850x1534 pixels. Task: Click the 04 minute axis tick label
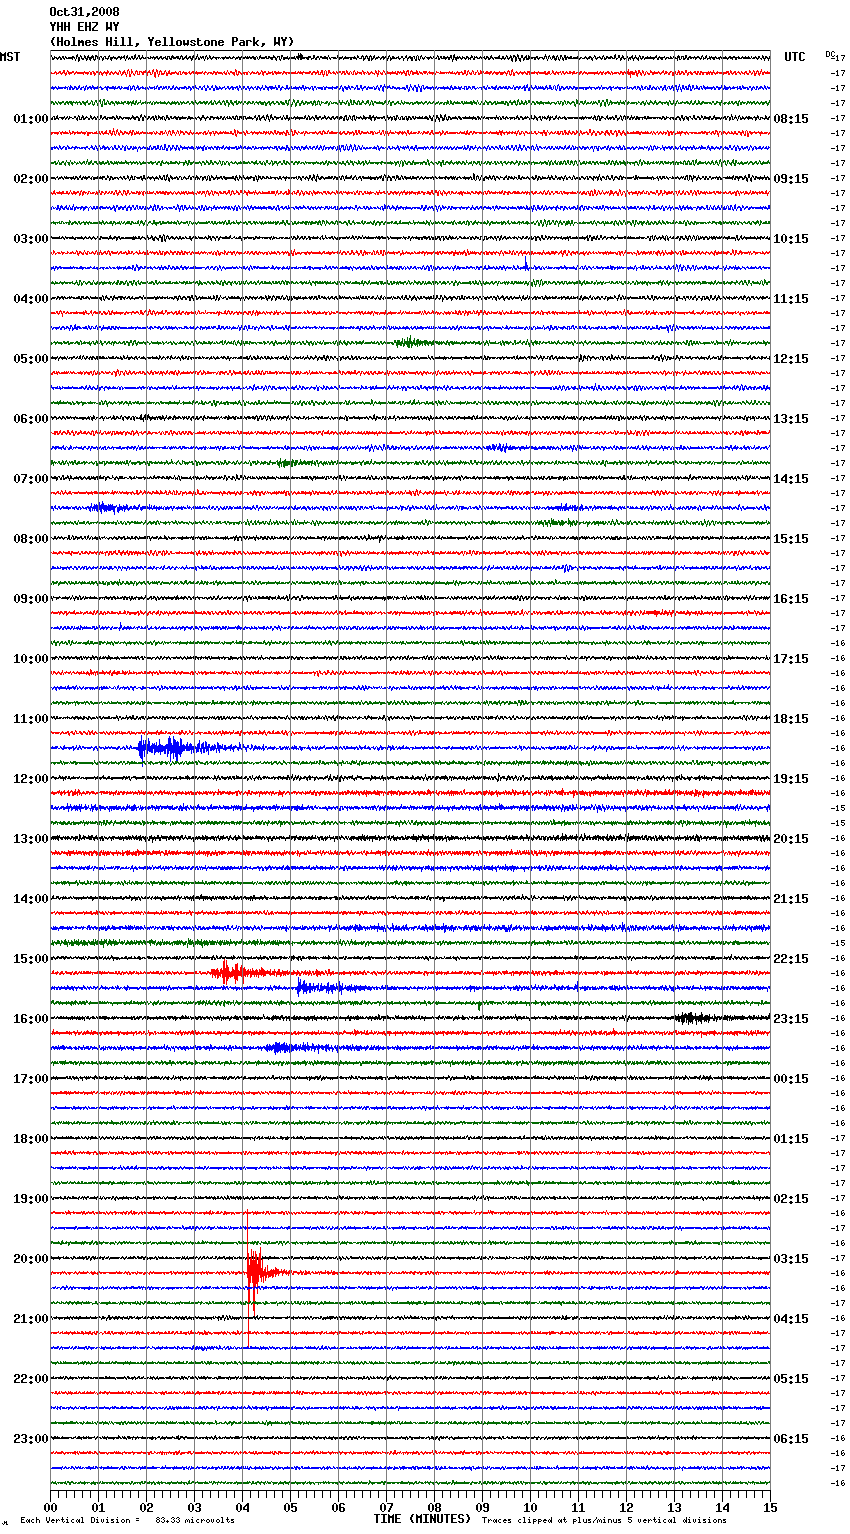(x=242, y=1507)
